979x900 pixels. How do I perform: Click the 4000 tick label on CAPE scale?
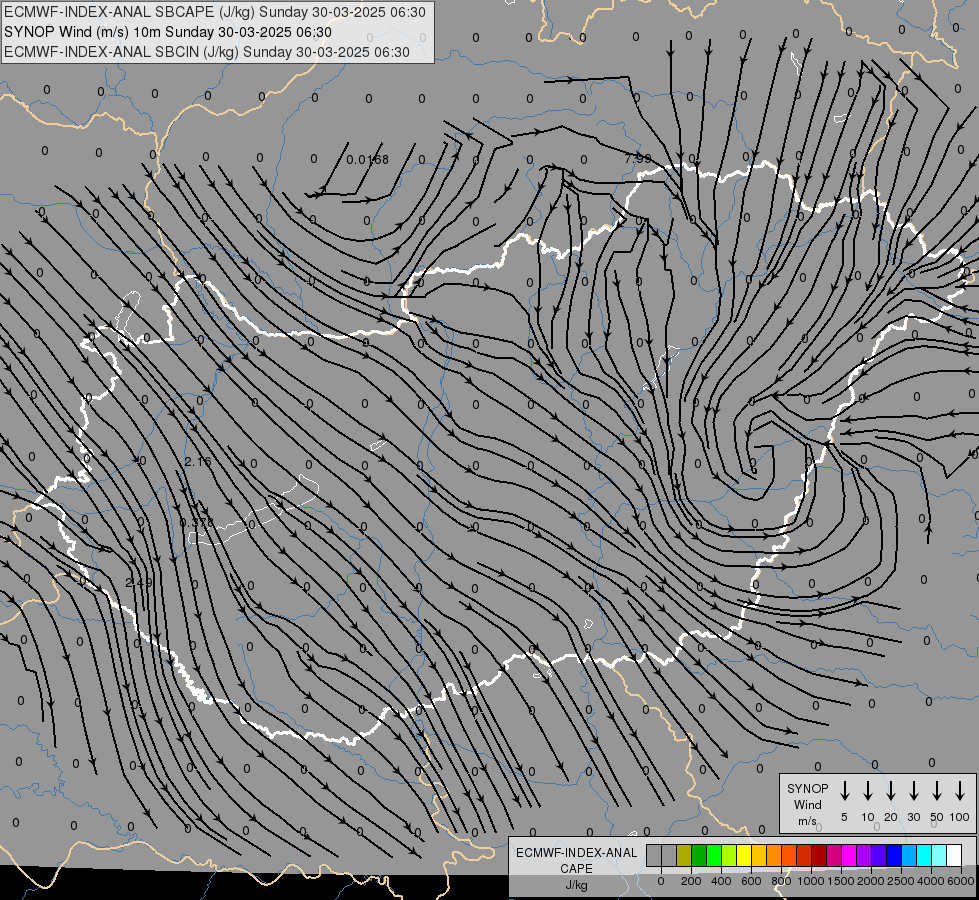(x=931, y=881)
